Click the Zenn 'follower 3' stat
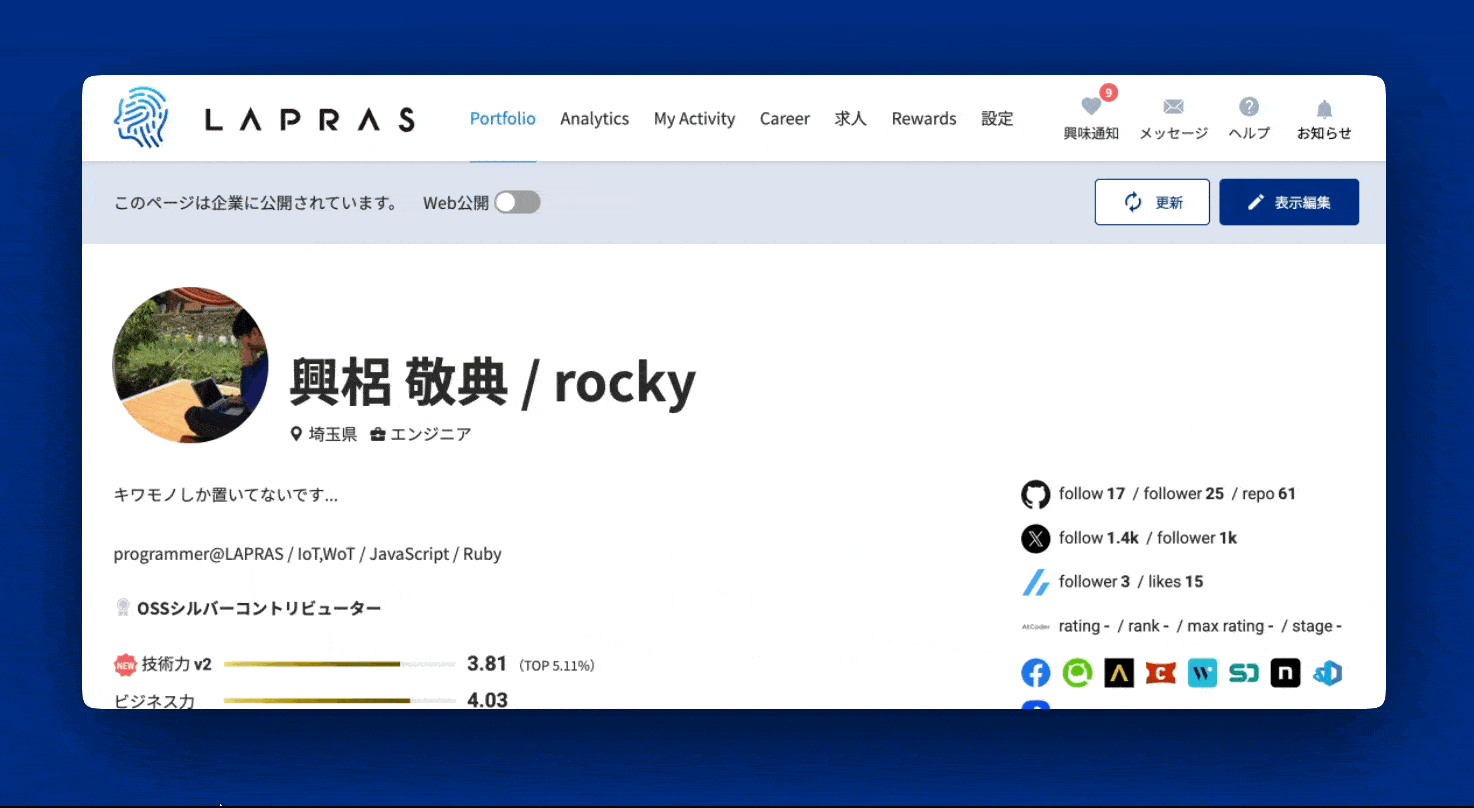This screenshot has height=808, width=1474. [1094, 581]
